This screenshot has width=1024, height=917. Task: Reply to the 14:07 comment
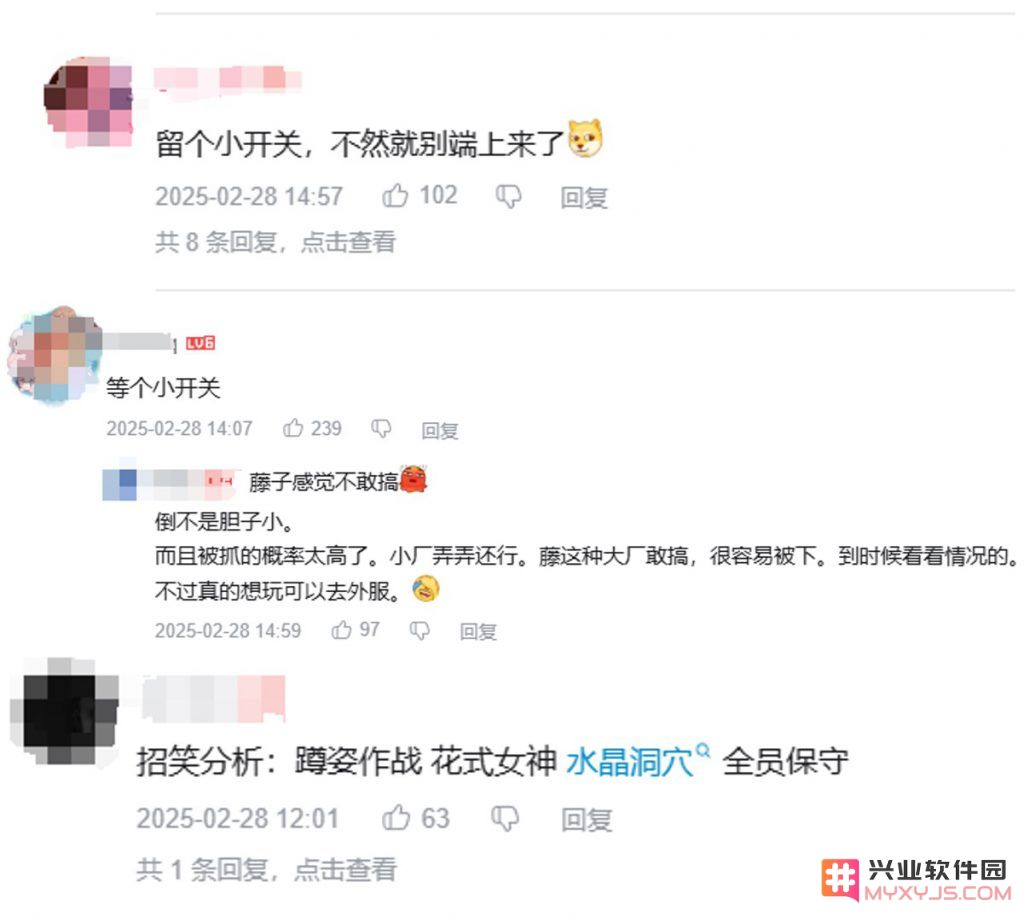coord(440,430)
